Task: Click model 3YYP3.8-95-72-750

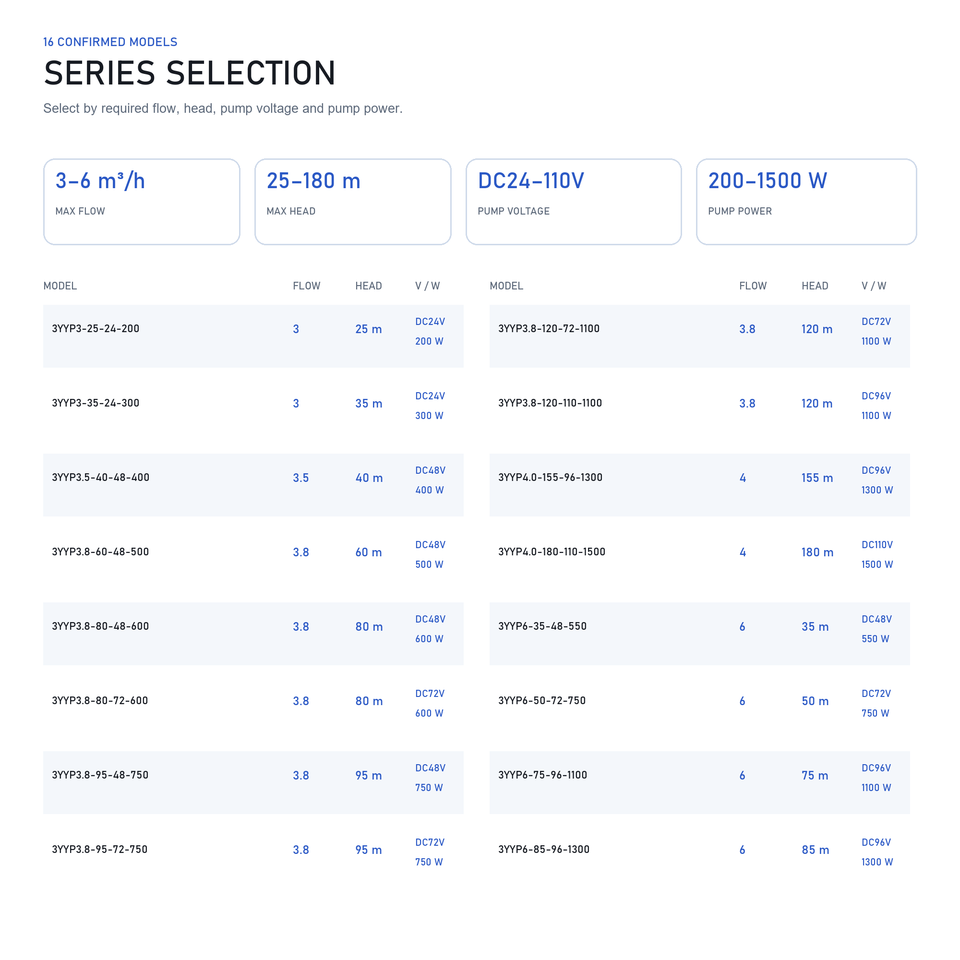Action: (253, 857)
